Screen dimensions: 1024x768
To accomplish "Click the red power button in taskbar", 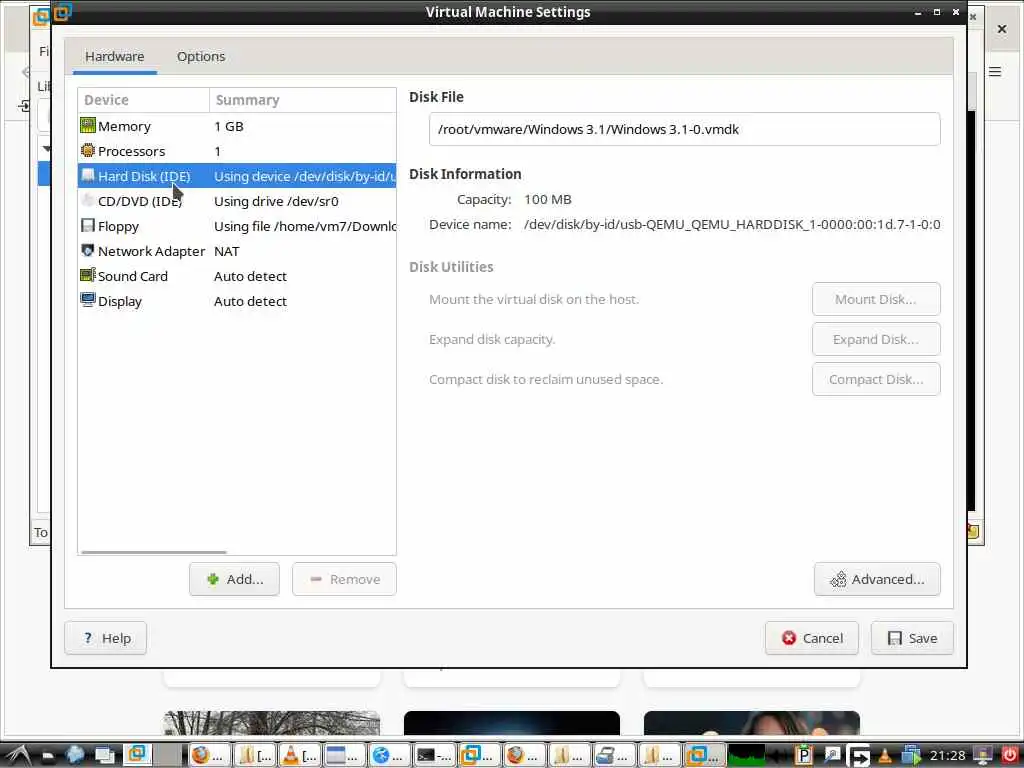I will (1009, 756).
